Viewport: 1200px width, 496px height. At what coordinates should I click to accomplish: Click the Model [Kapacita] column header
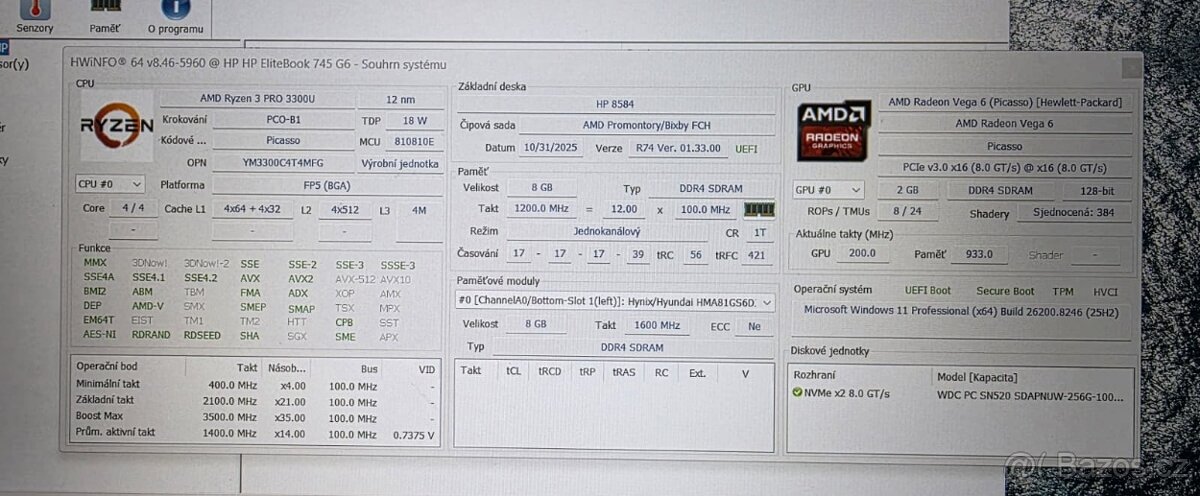click(x=976, y=376)
